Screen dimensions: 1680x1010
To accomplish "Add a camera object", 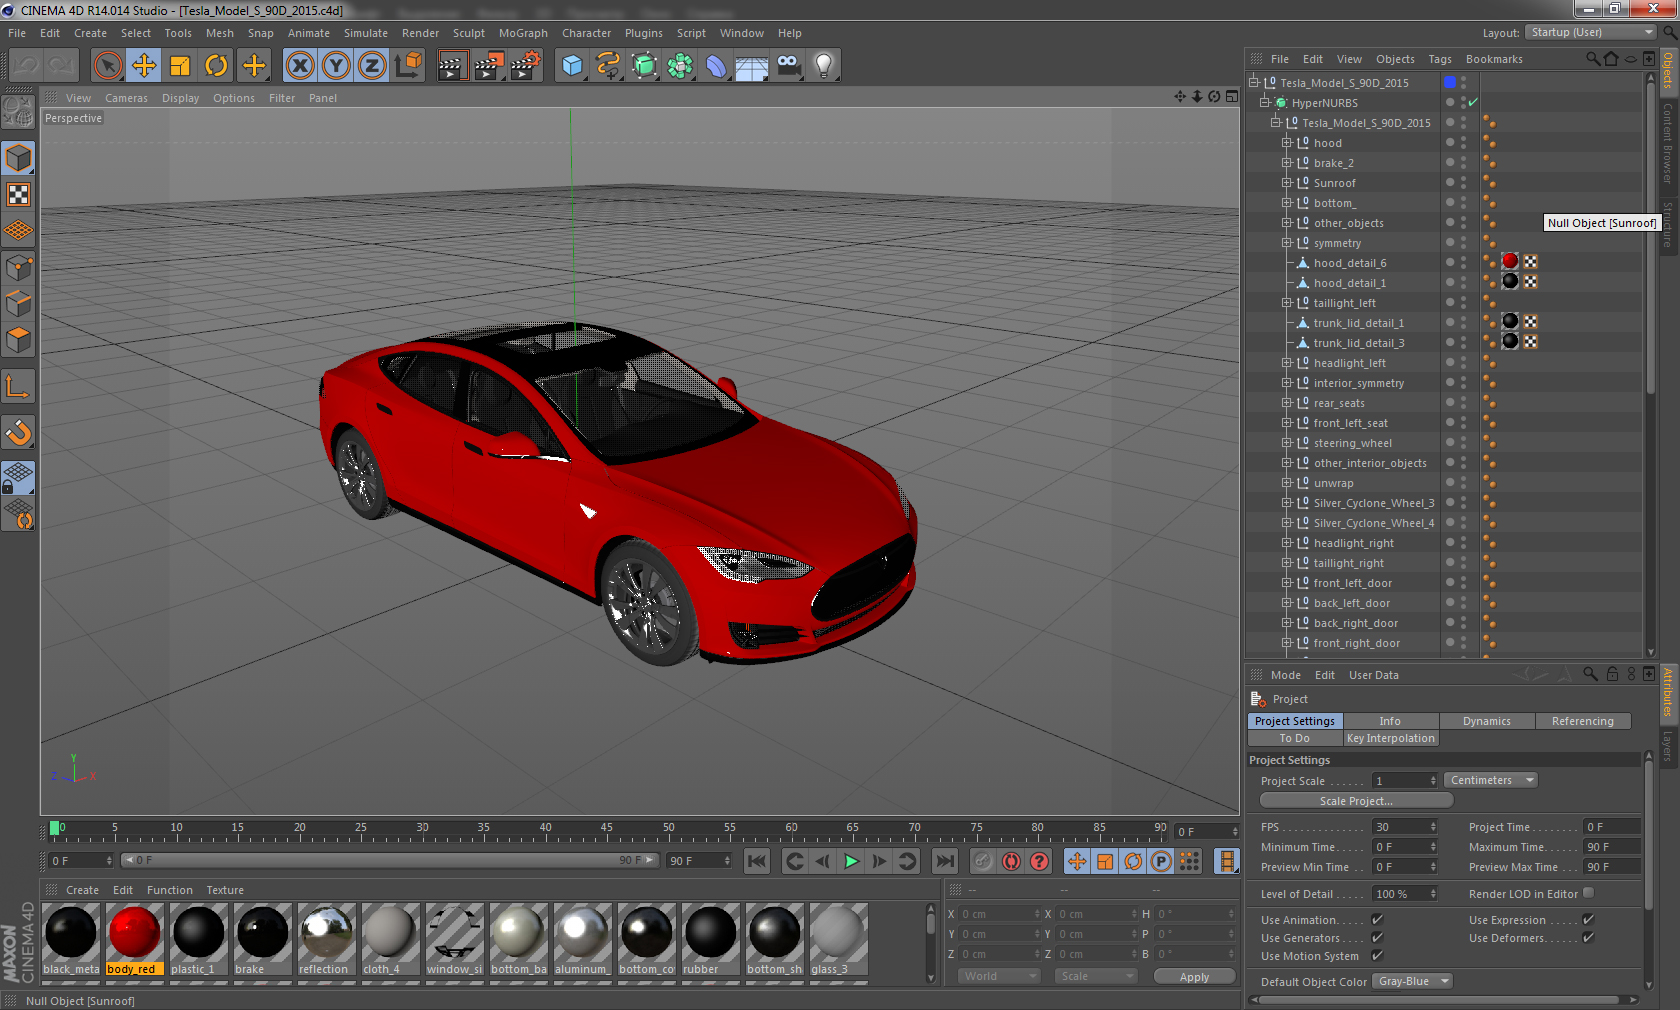I will pos(788,66).
